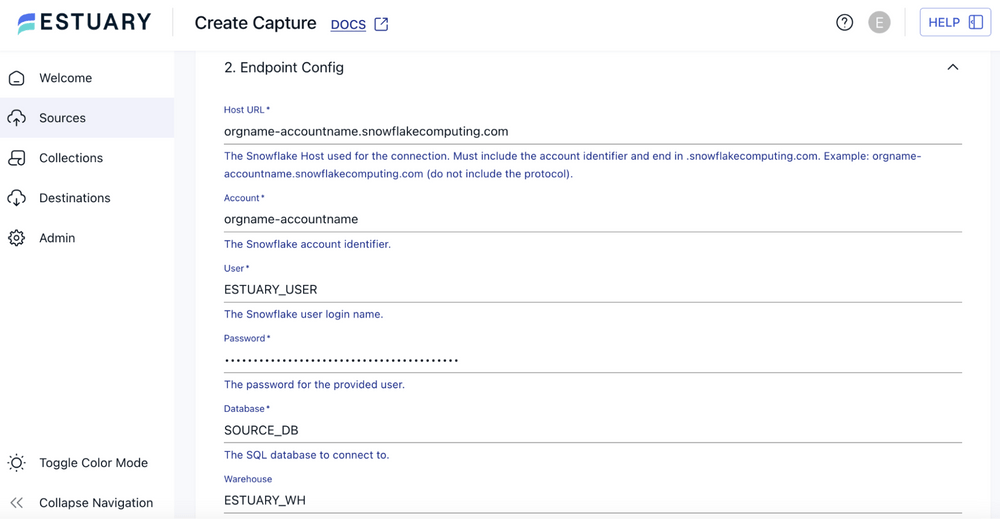Click the Destinations cloud download icon
Screen dimensions: 1000x519
tap(17, 198)
